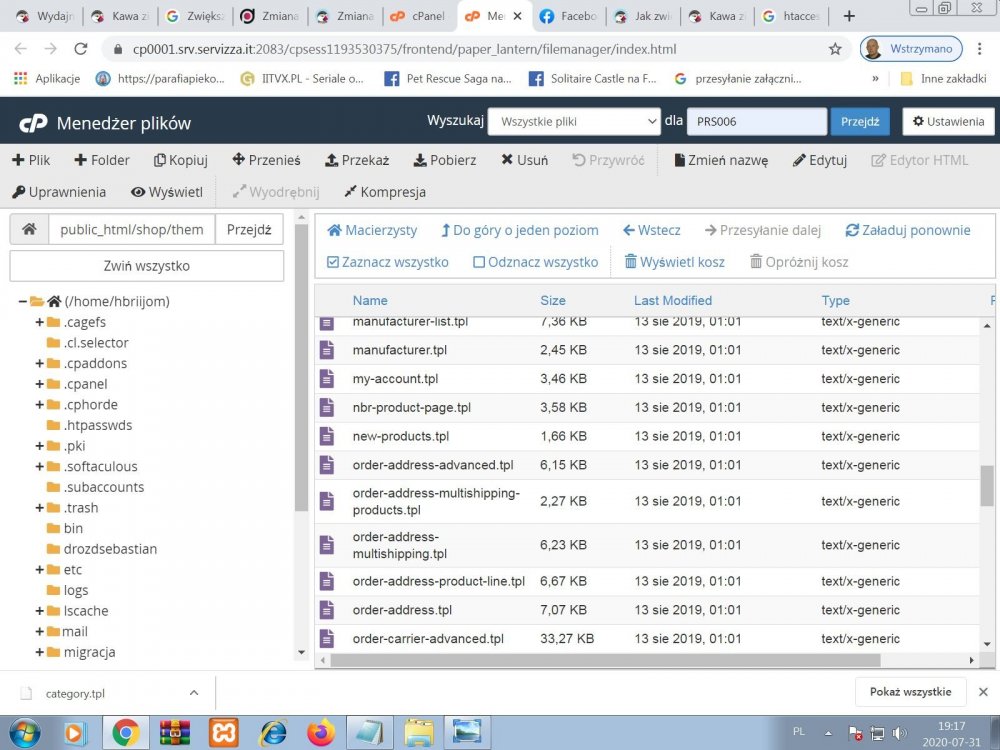Switch to the Facebook browser tab
The width and height of the screenshot is (1000, 750).
coord(570,16)
